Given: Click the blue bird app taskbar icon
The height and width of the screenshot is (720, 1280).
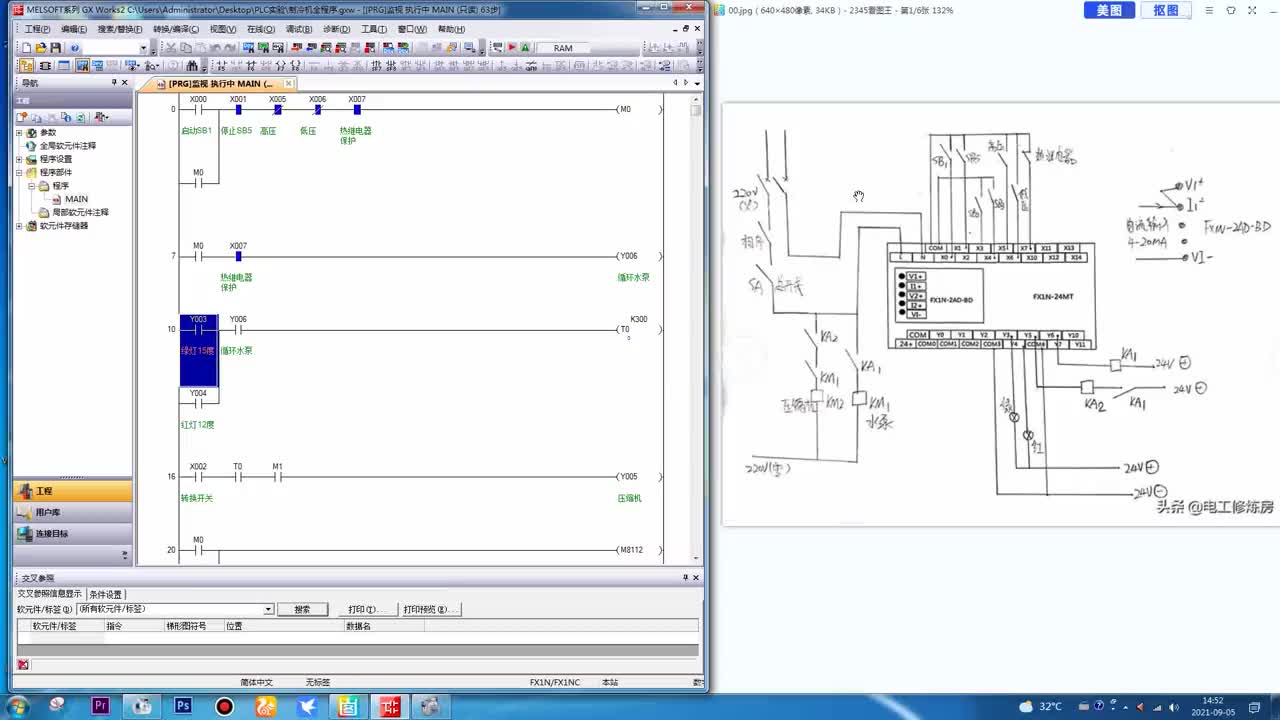Looking at the screenshot, I should point(306,706).
